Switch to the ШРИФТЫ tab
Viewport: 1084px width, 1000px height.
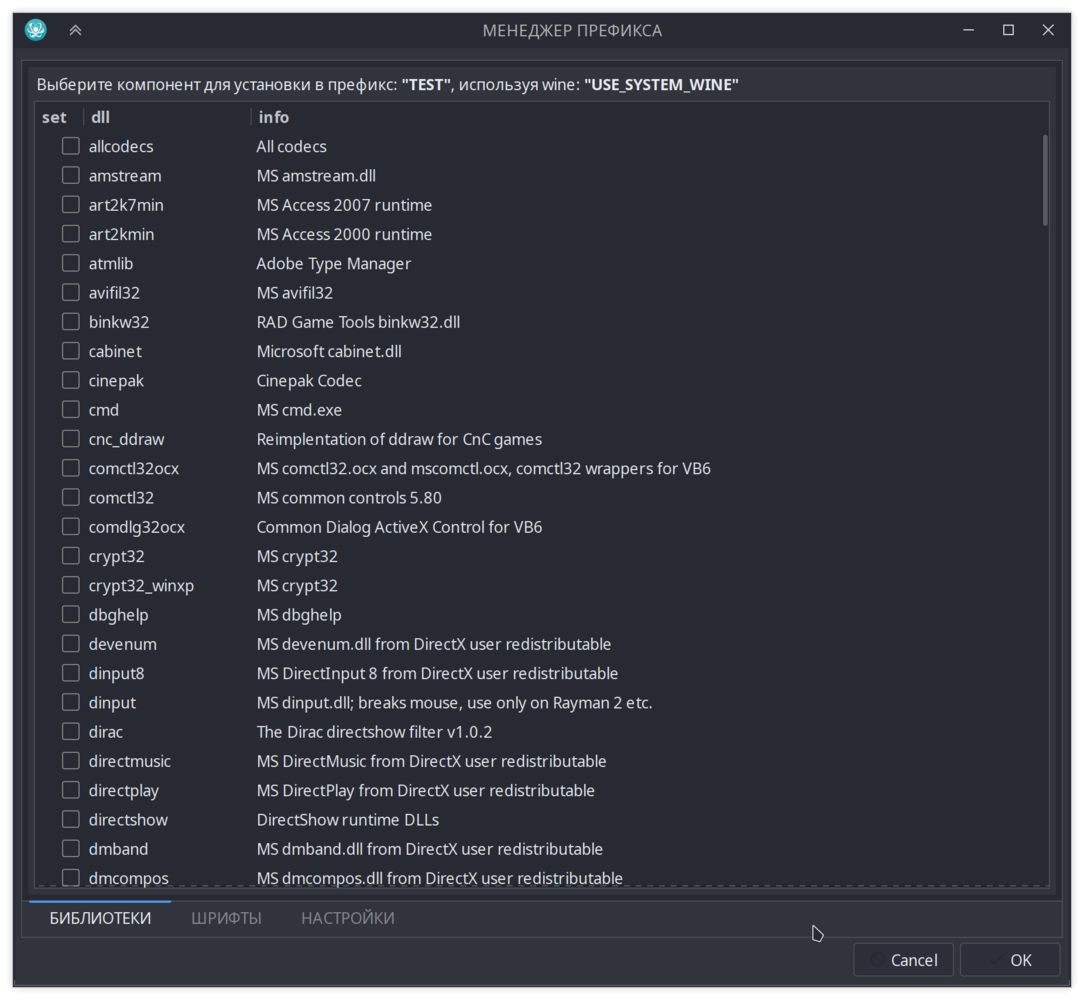tap(226, 918)
